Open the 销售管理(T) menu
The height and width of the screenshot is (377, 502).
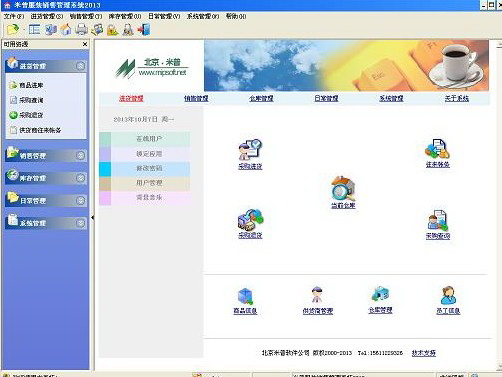click(x=86, y=16)
